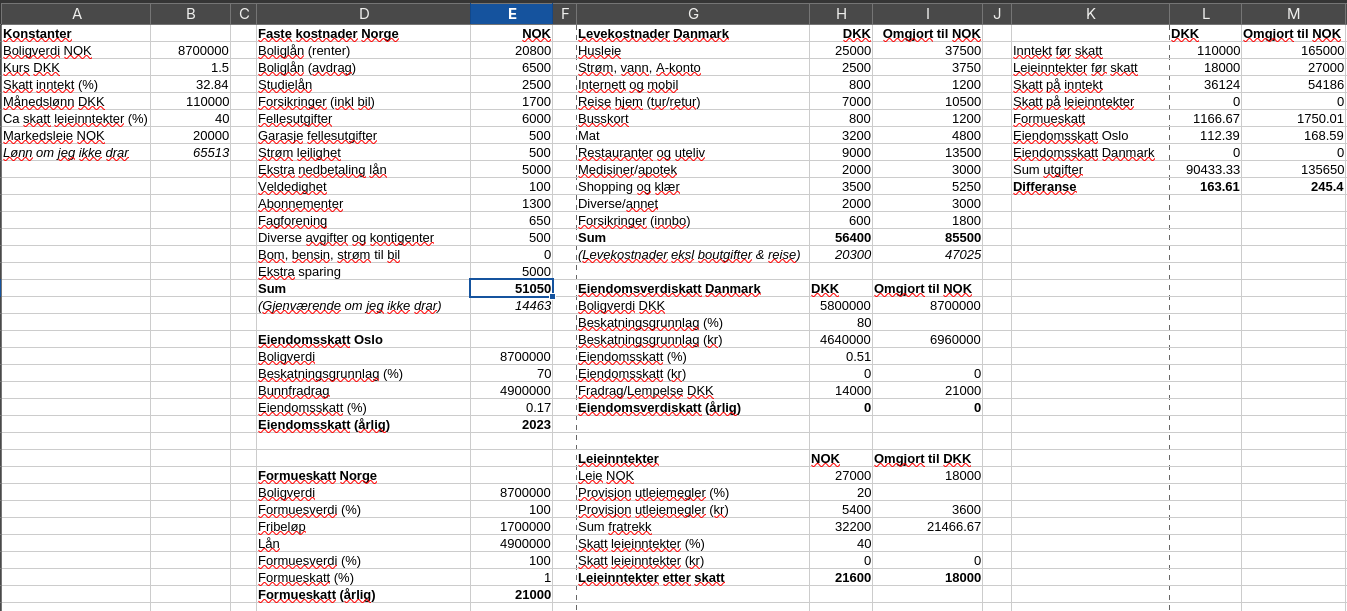Click Abonnementer value 1300
This screenshot has width=1347, height=611.
click(x=511, y=203)
